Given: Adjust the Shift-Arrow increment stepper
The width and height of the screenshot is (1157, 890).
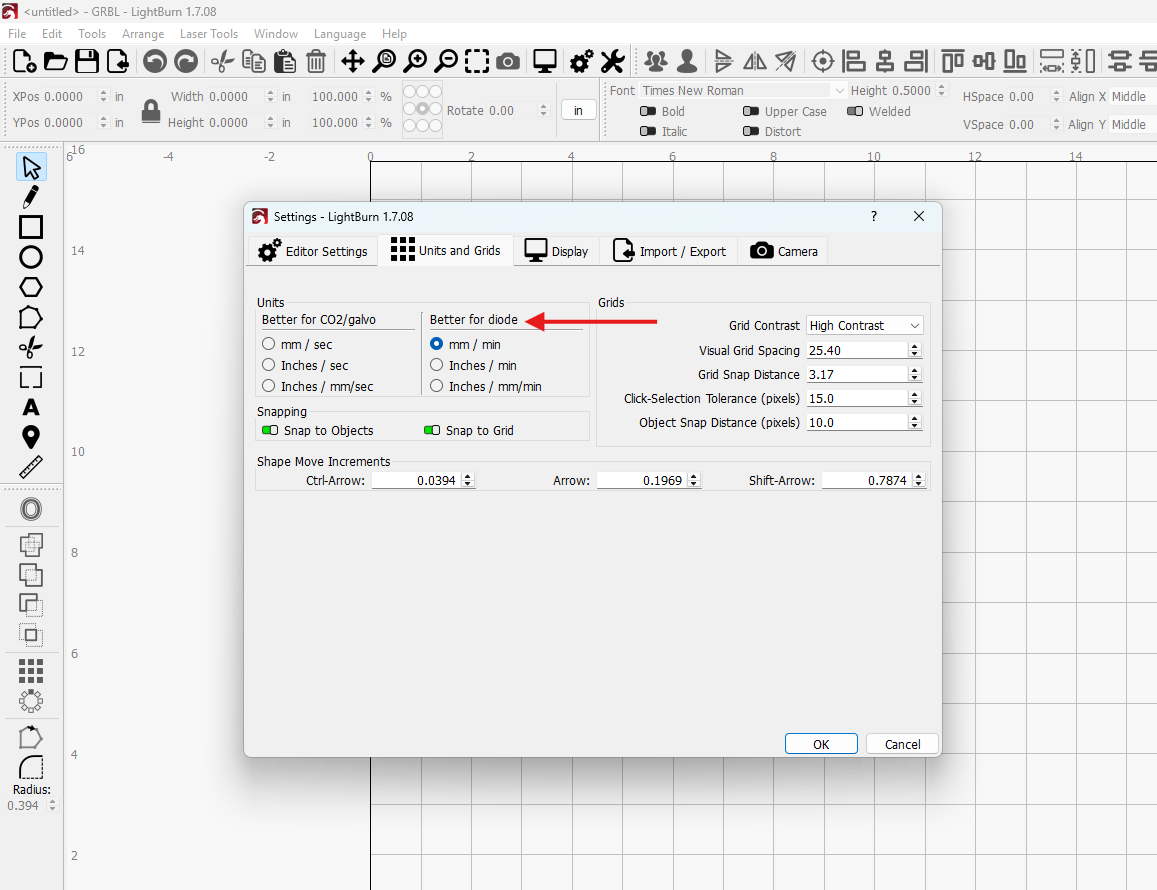Looking at the screenshot, I should (x=919, y=480).
